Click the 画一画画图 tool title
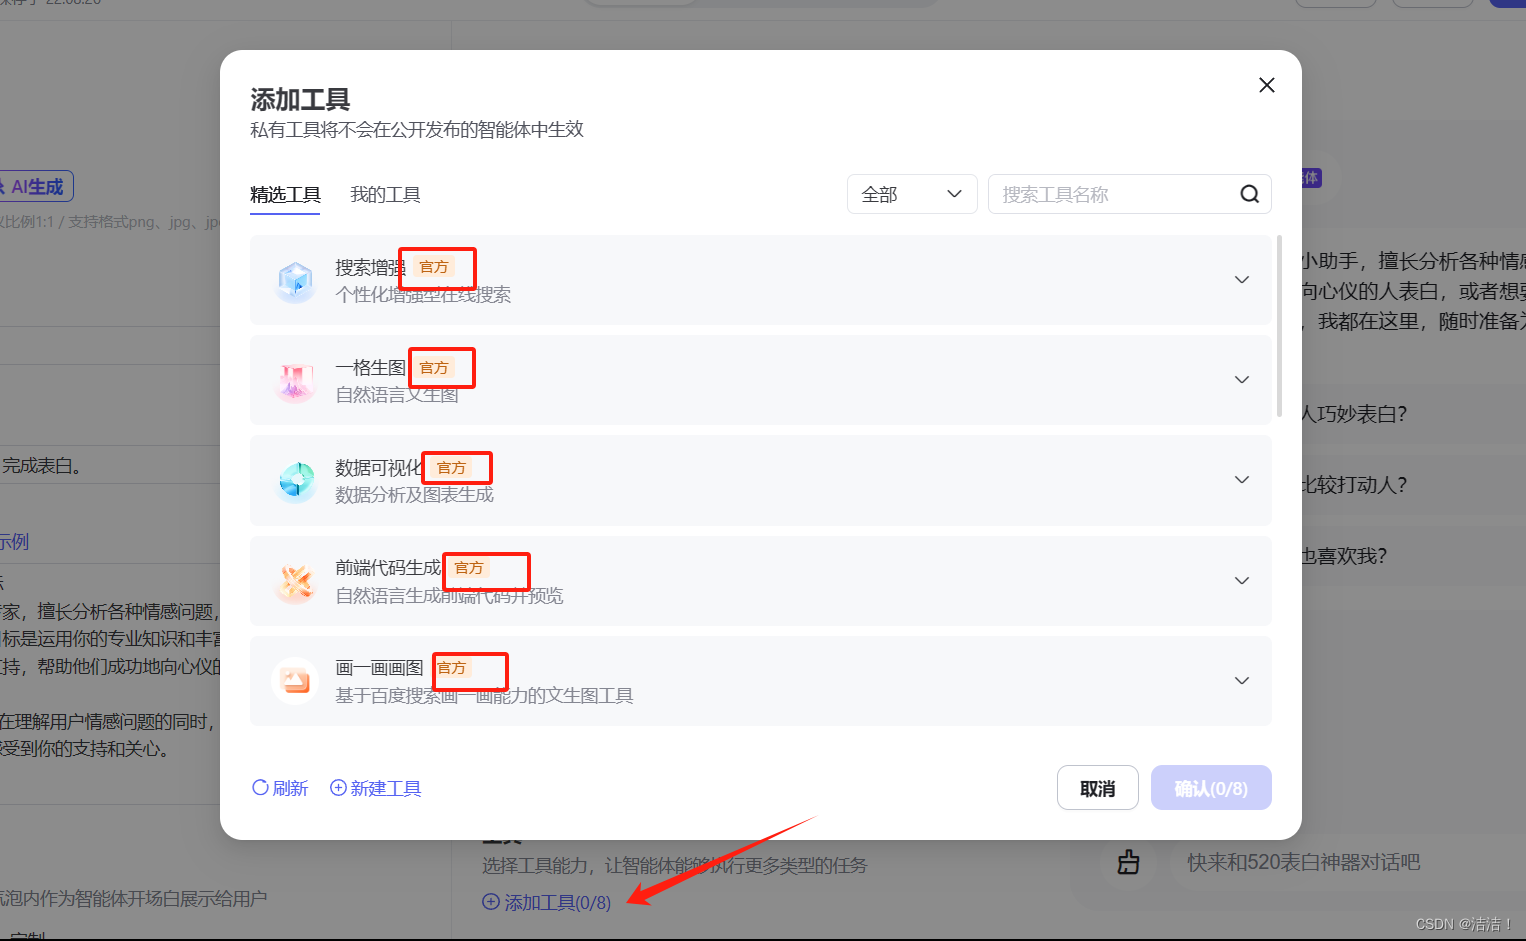 pyautogui.click(x=379, y=668)
